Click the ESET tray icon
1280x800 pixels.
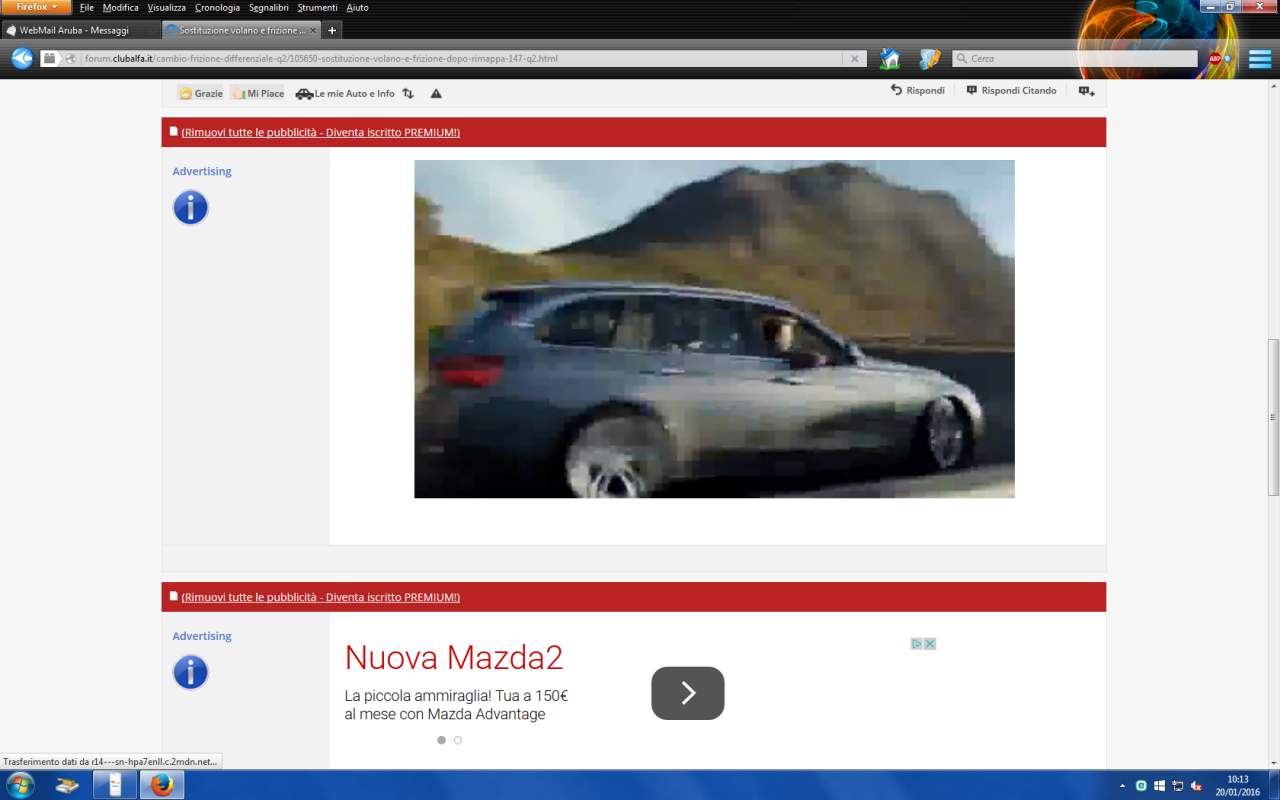pos(1141,786)
